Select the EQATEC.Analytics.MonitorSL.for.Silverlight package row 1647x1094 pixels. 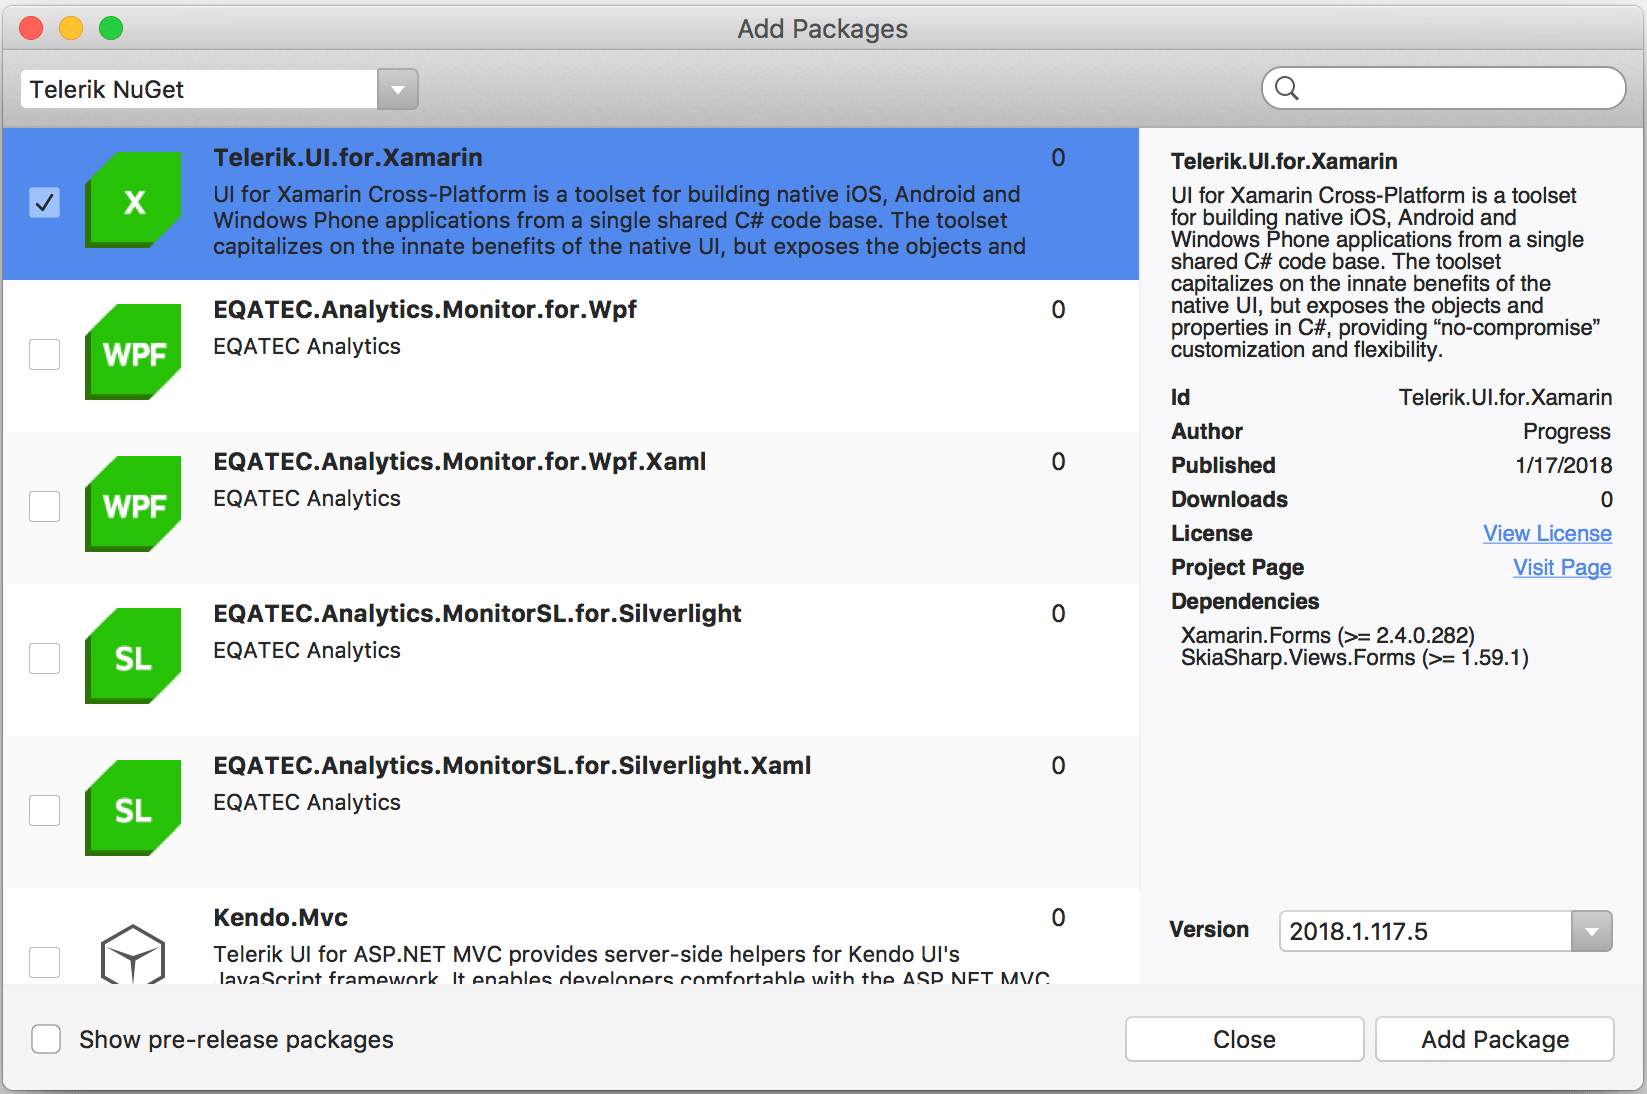[x=571, y=660]
